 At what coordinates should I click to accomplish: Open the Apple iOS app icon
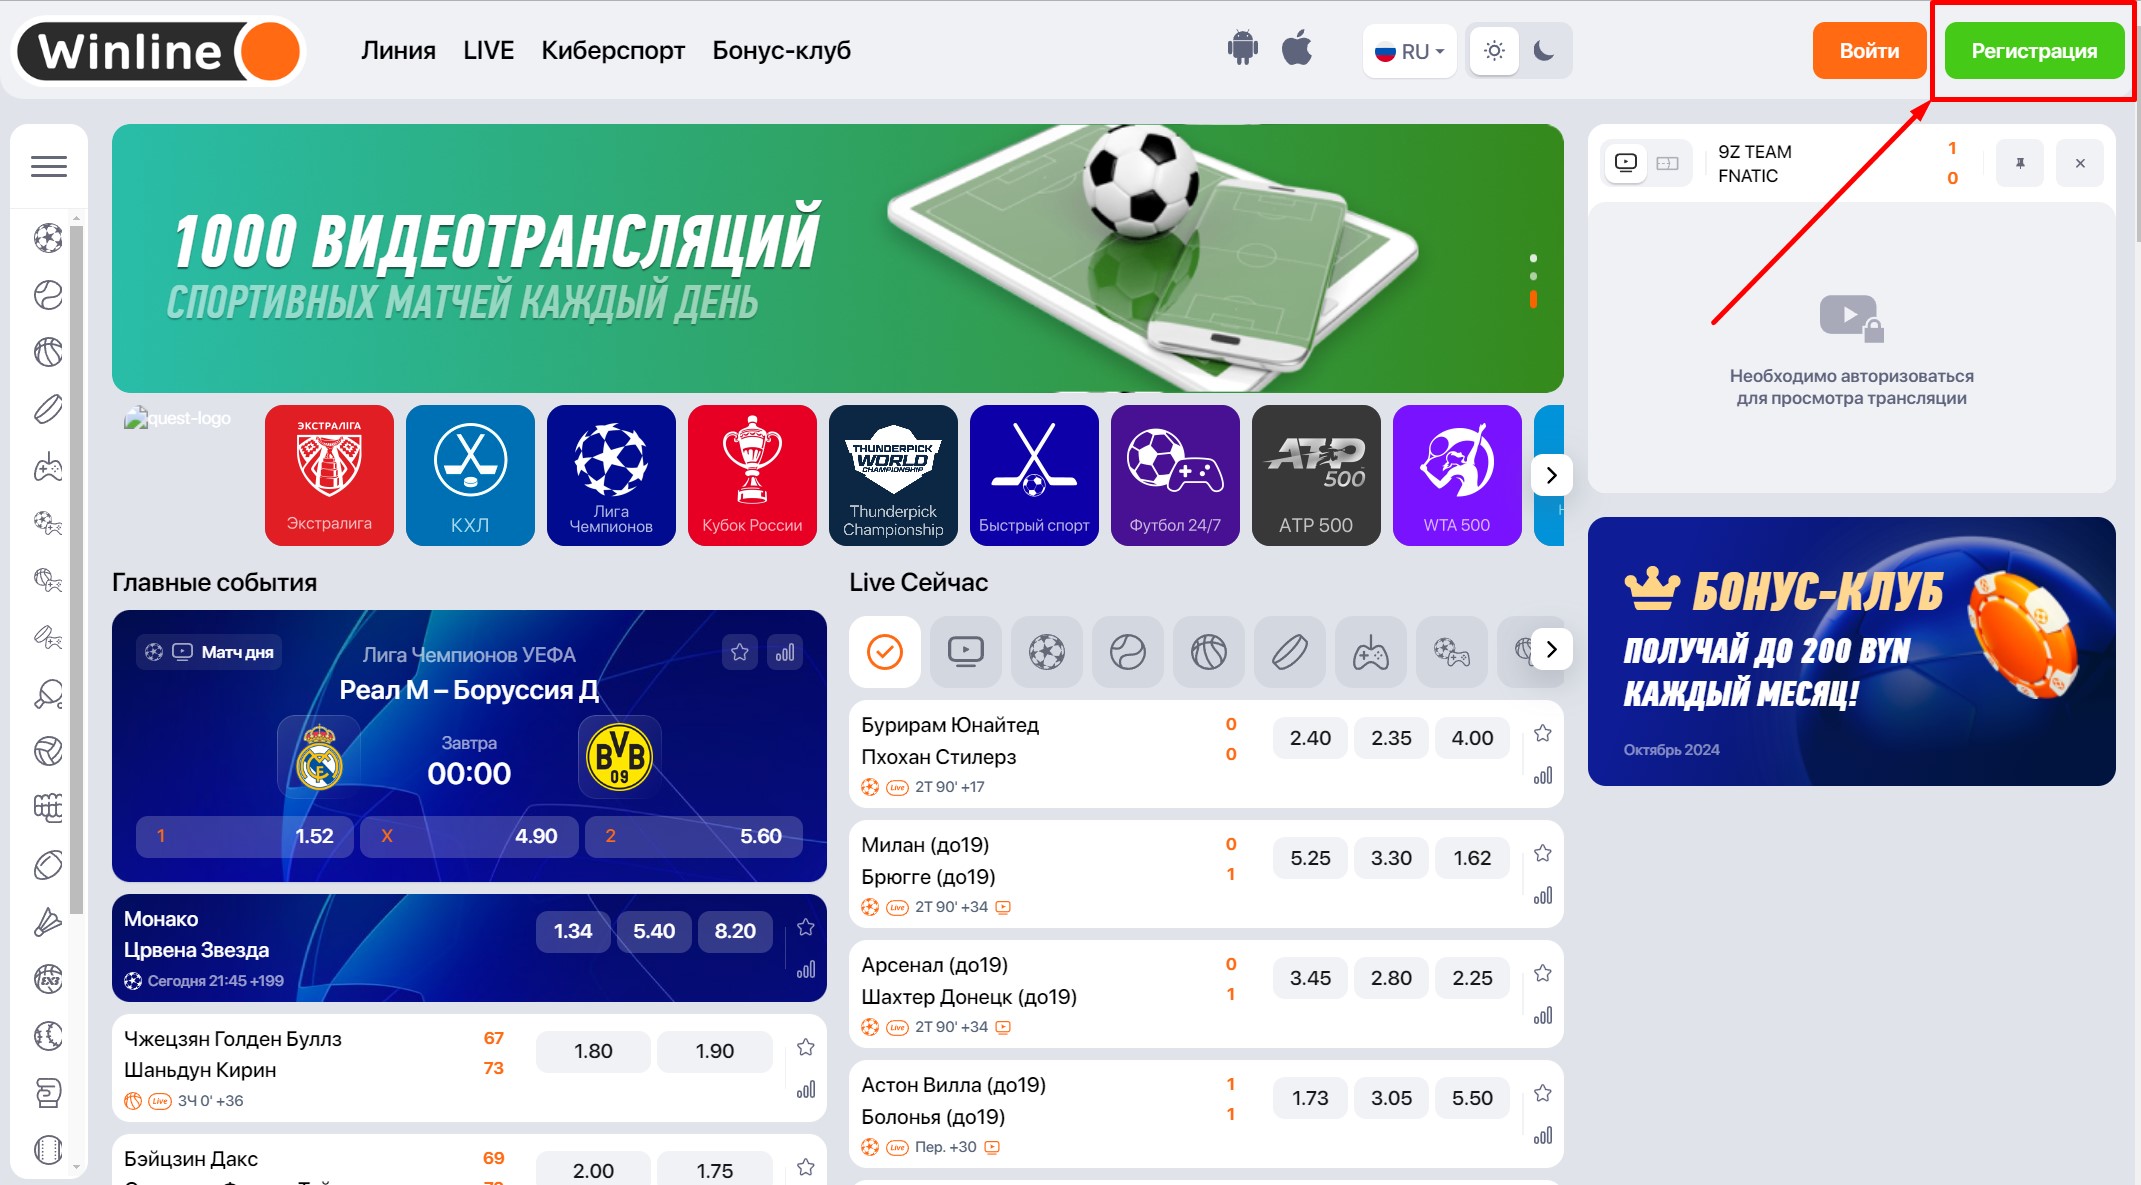pos(1297,48)
